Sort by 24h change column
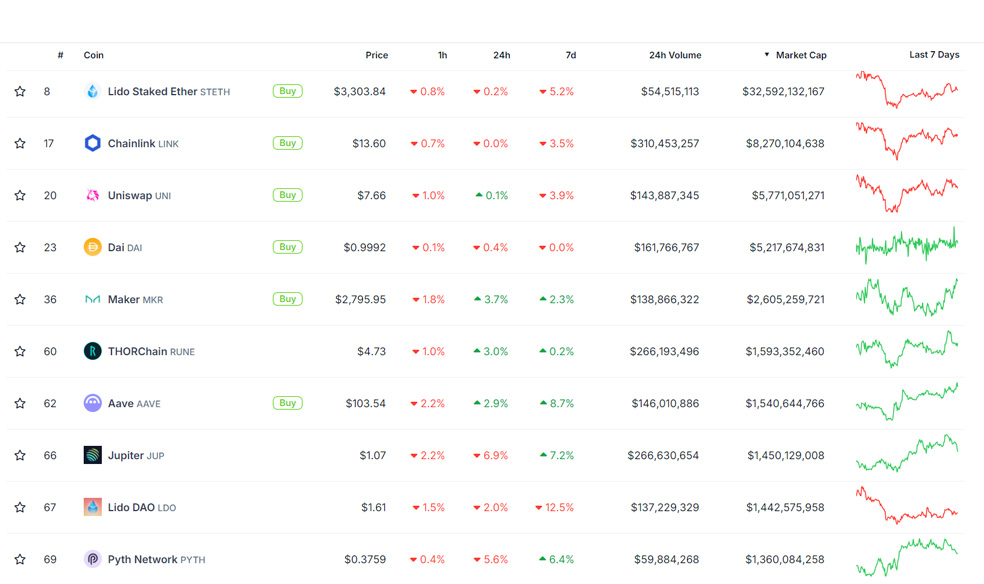 501,55
